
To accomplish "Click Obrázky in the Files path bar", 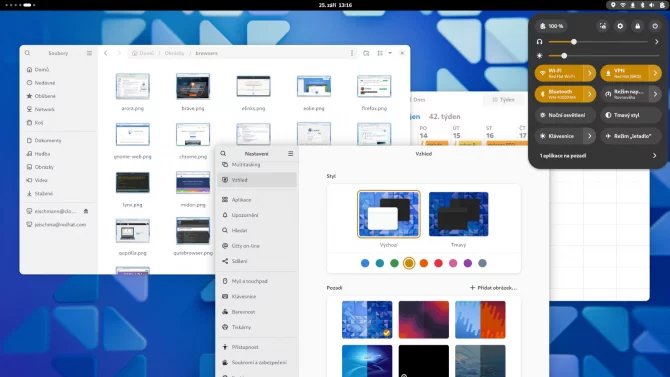I will click(174, 53).
